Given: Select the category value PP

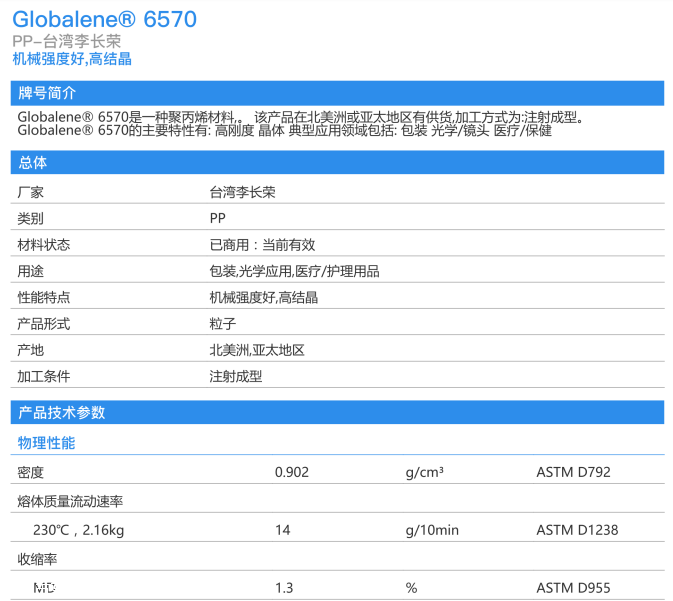Looking at the screenshot, I should [x=218, y=218].
